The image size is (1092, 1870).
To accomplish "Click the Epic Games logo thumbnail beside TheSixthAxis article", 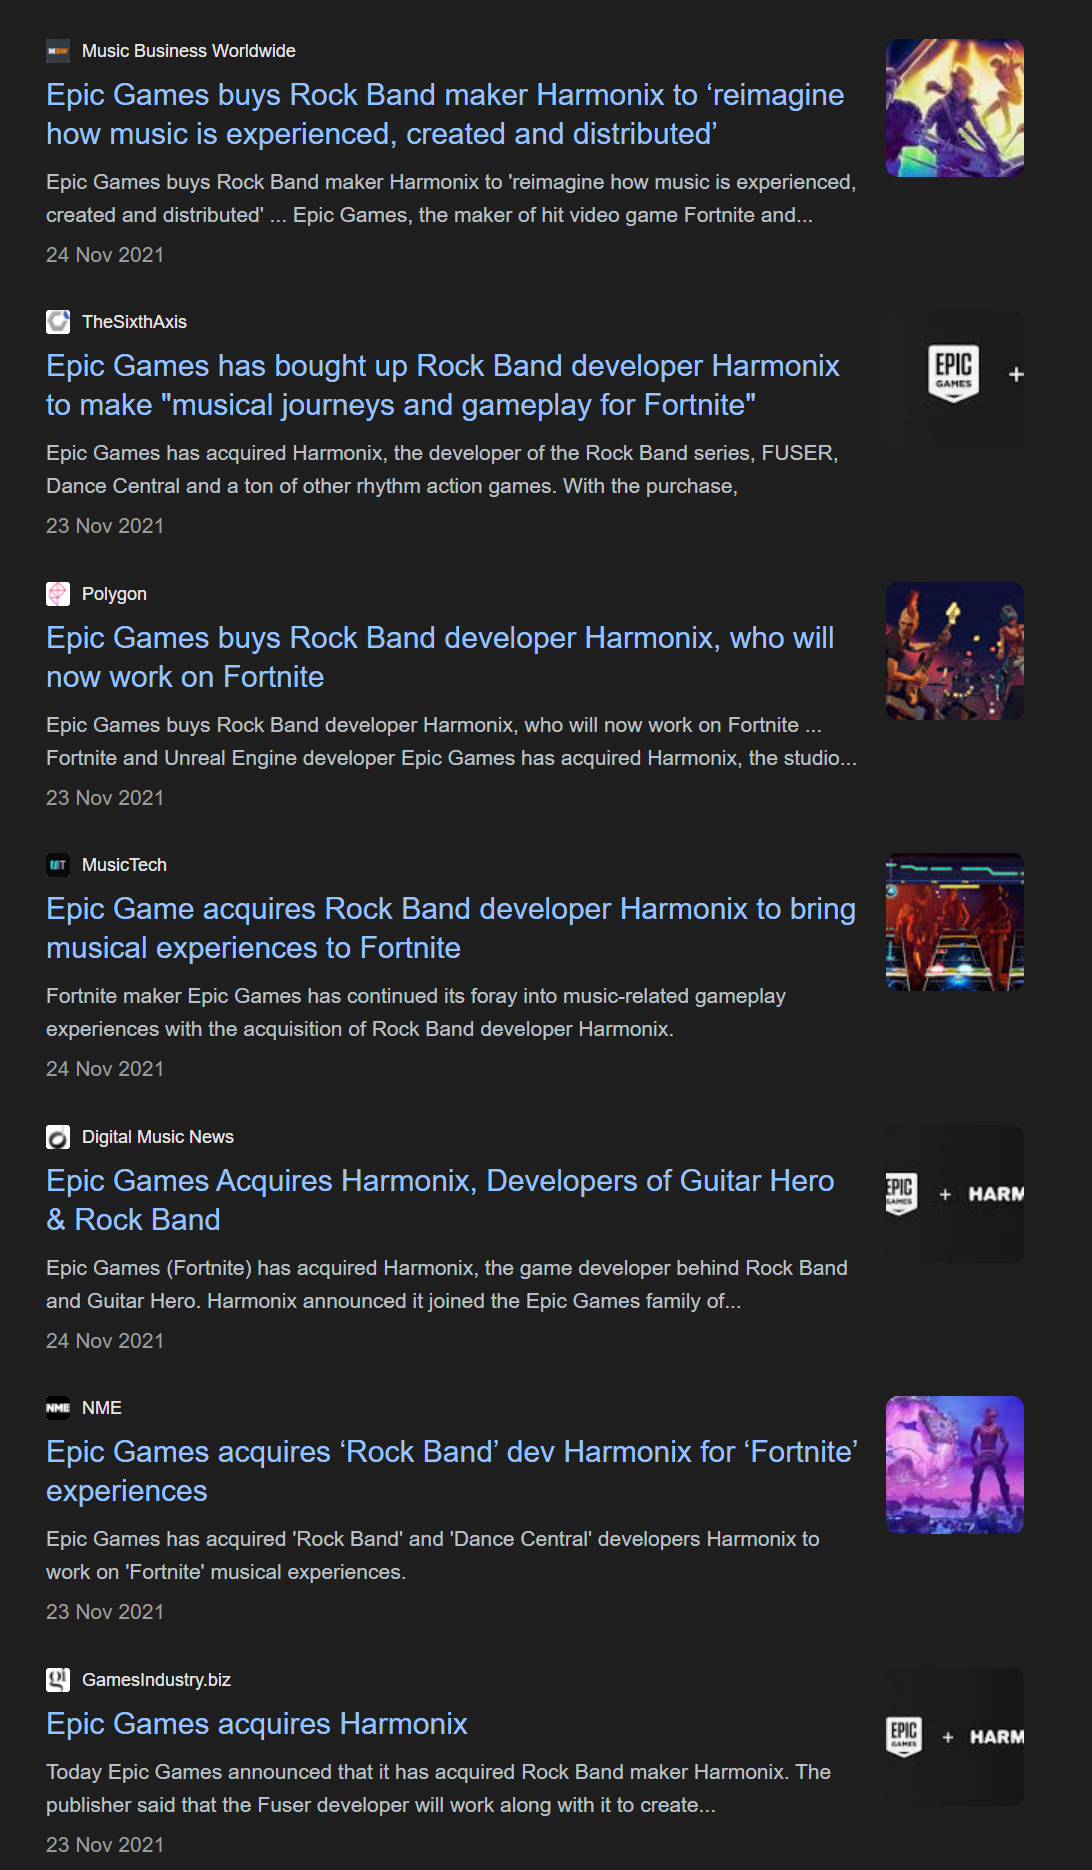I will coord(955,379).
